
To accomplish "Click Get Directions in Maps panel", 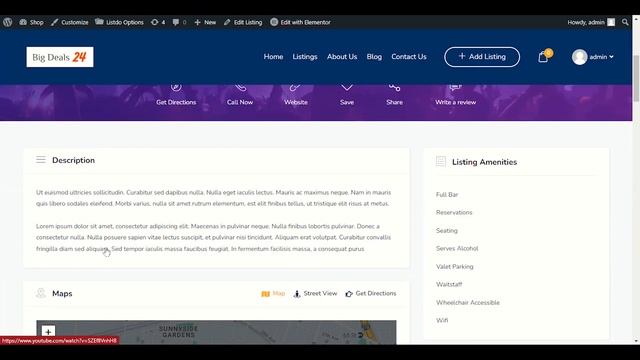I will pyautogui.click(x=371, y=293).
